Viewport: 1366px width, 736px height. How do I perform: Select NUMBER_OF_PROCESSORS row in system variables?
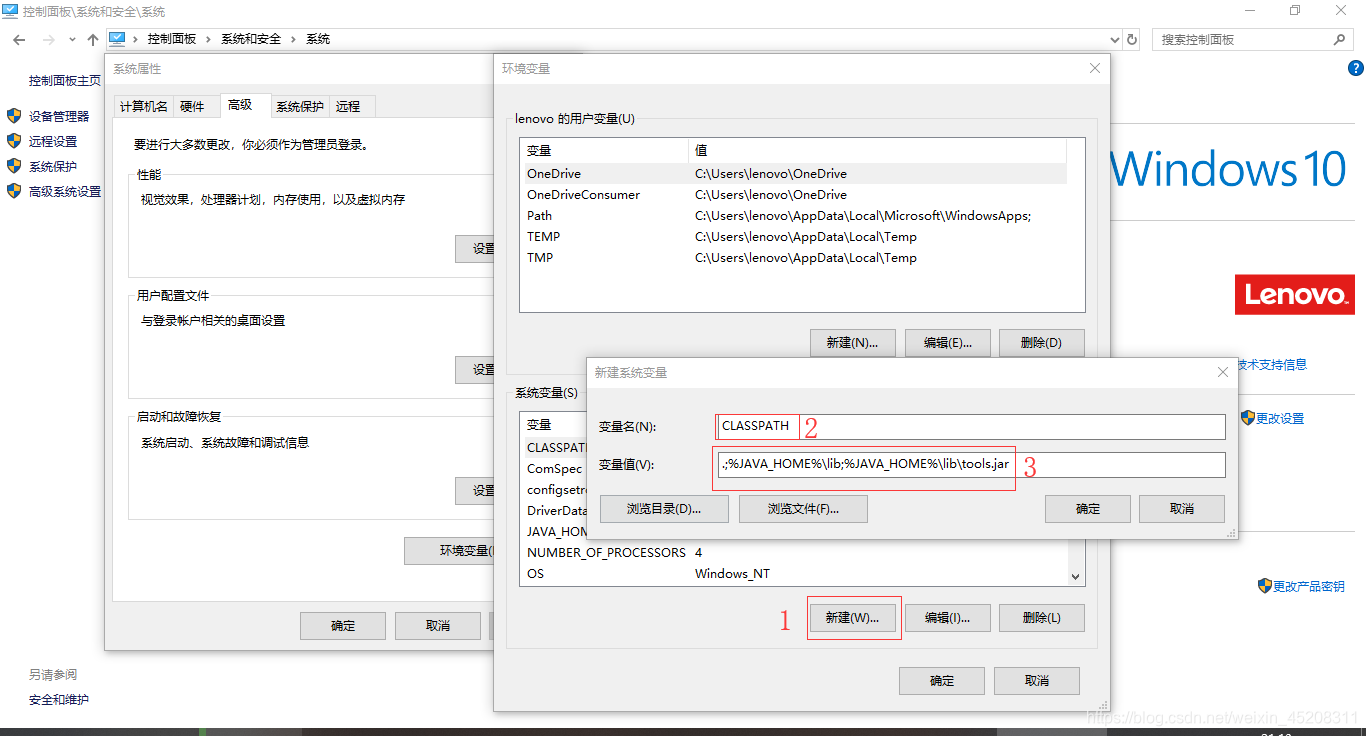click(x=795, y=552)
